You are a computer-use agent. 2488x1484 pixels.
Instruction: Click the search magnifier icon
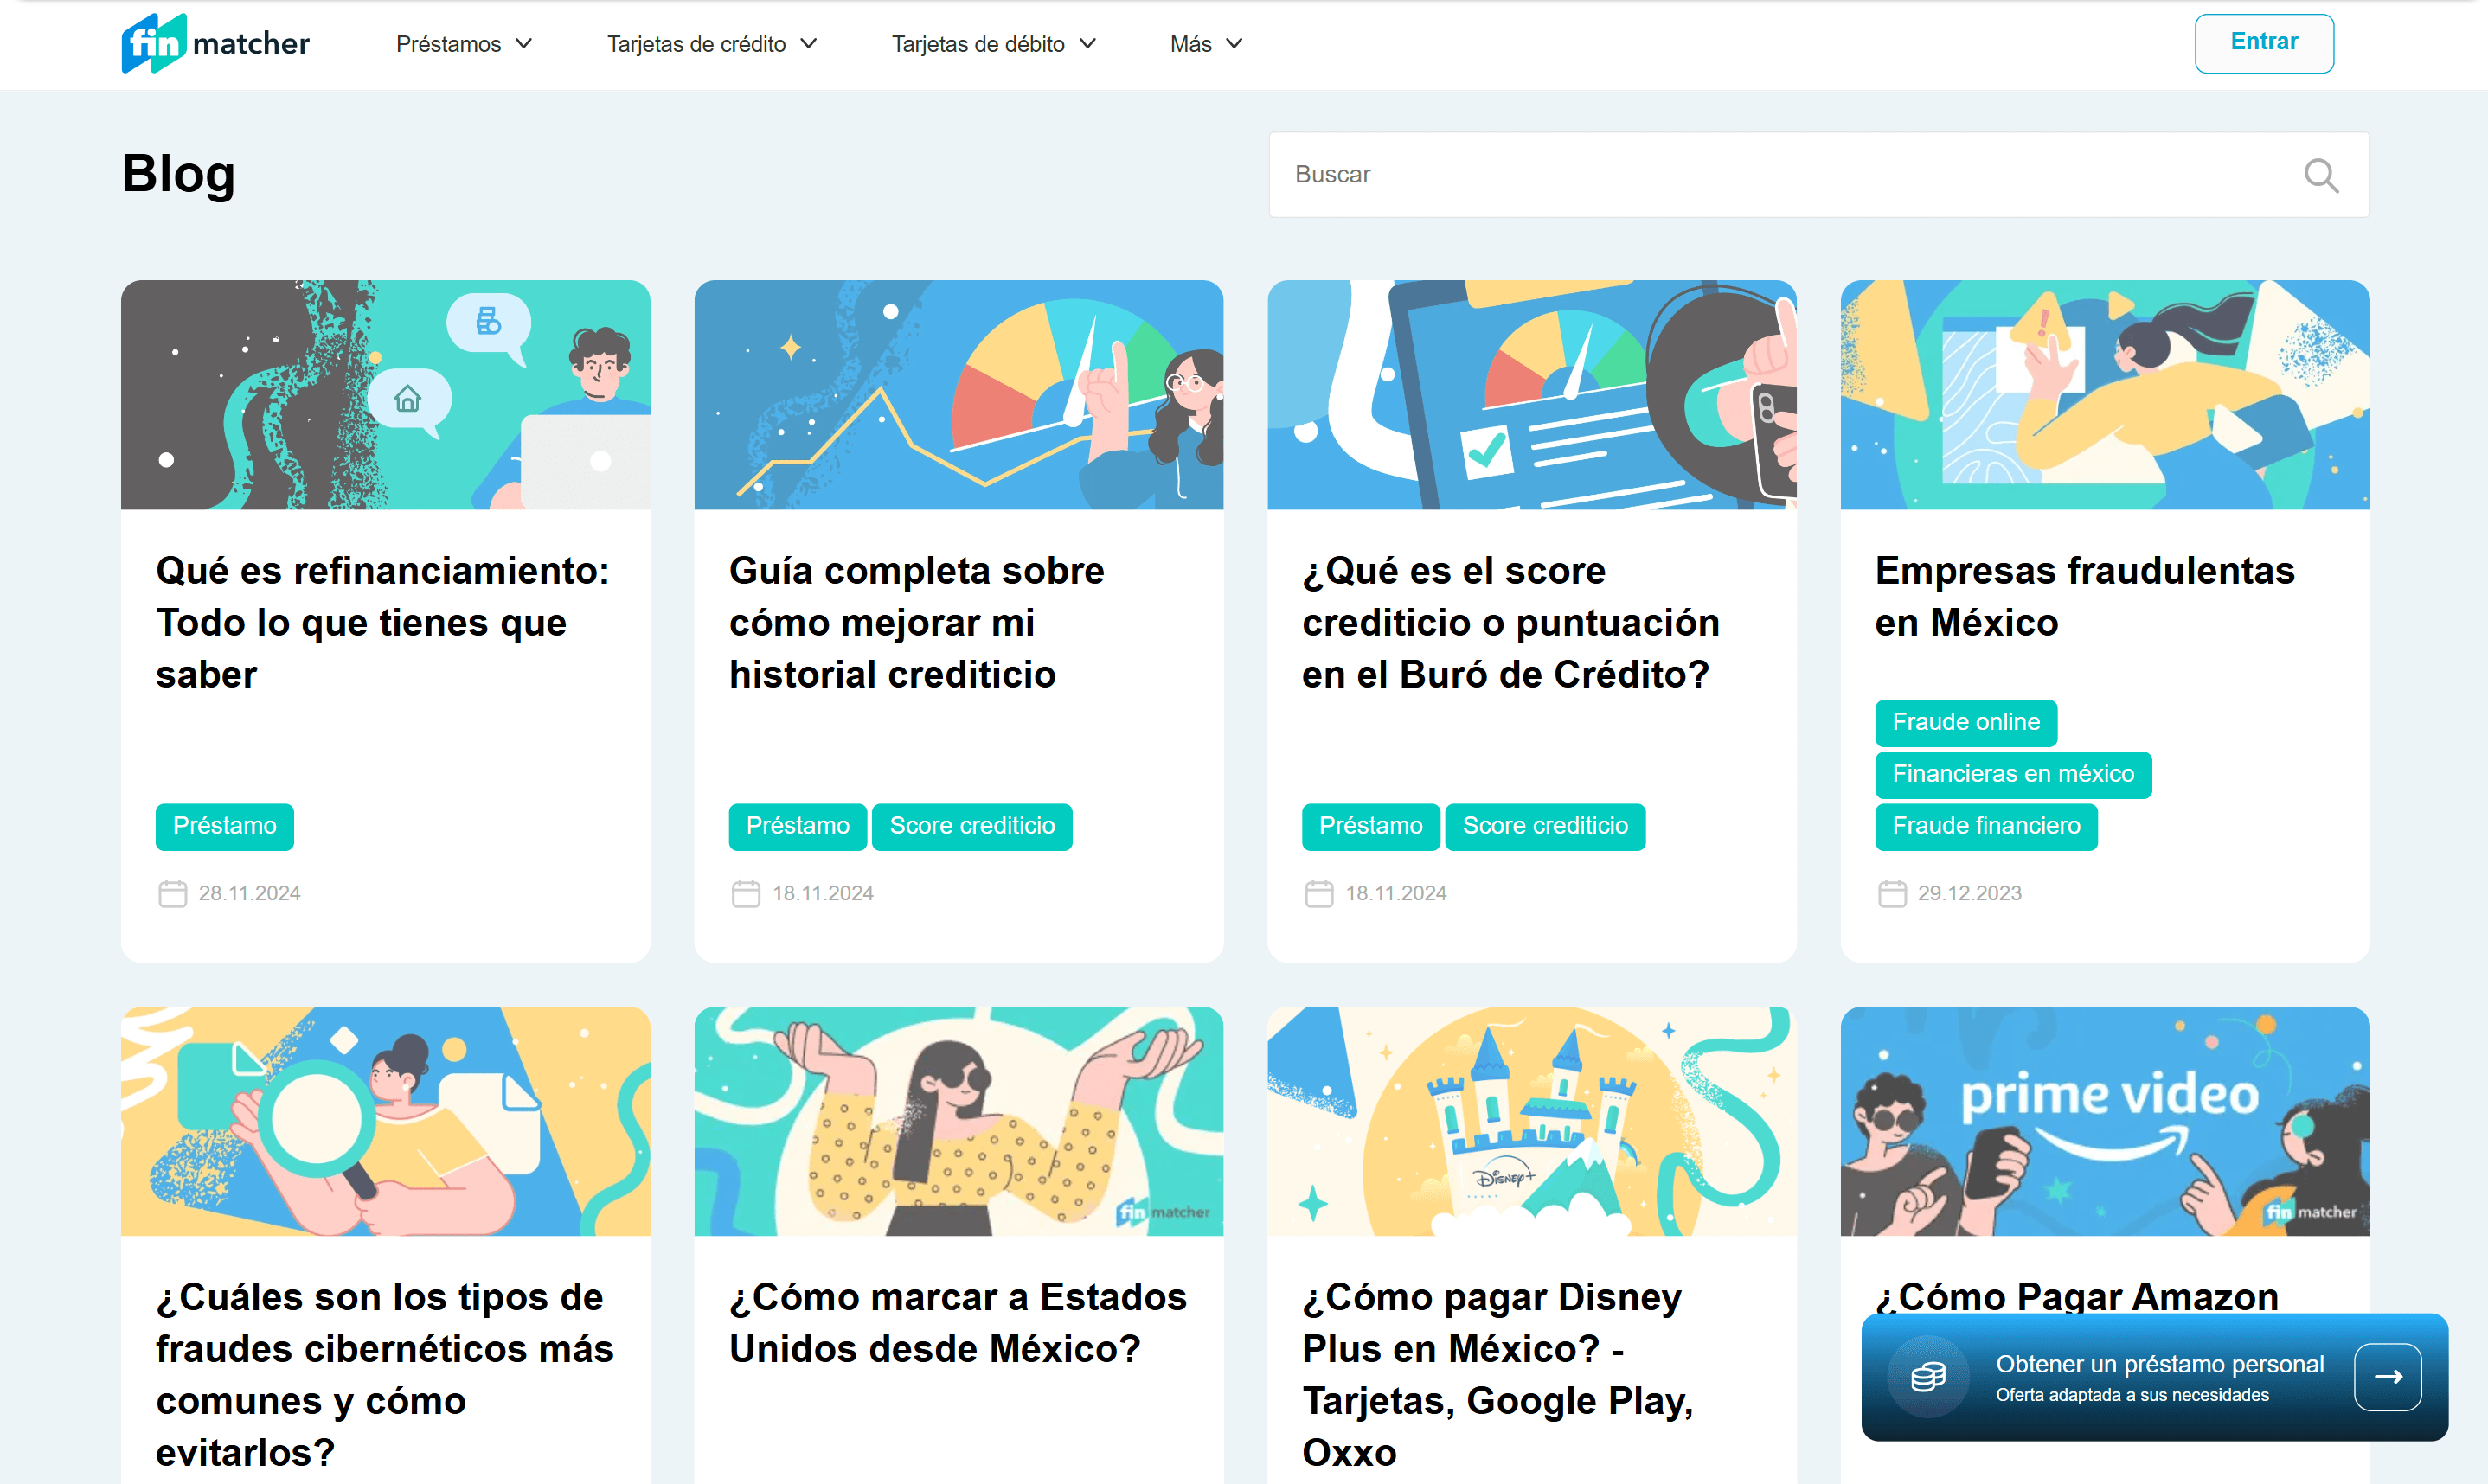[2322, 175]
